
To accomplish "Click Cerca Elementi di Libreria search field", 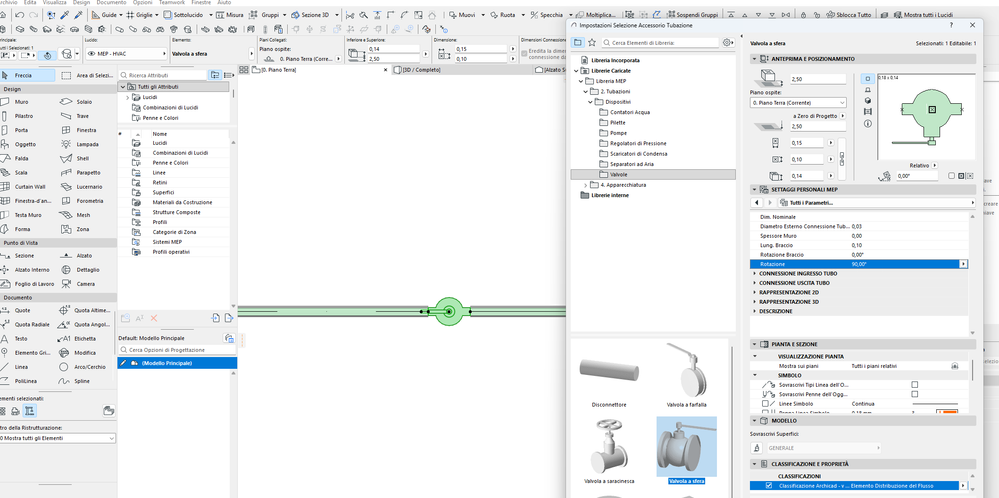I will point(661,43).
